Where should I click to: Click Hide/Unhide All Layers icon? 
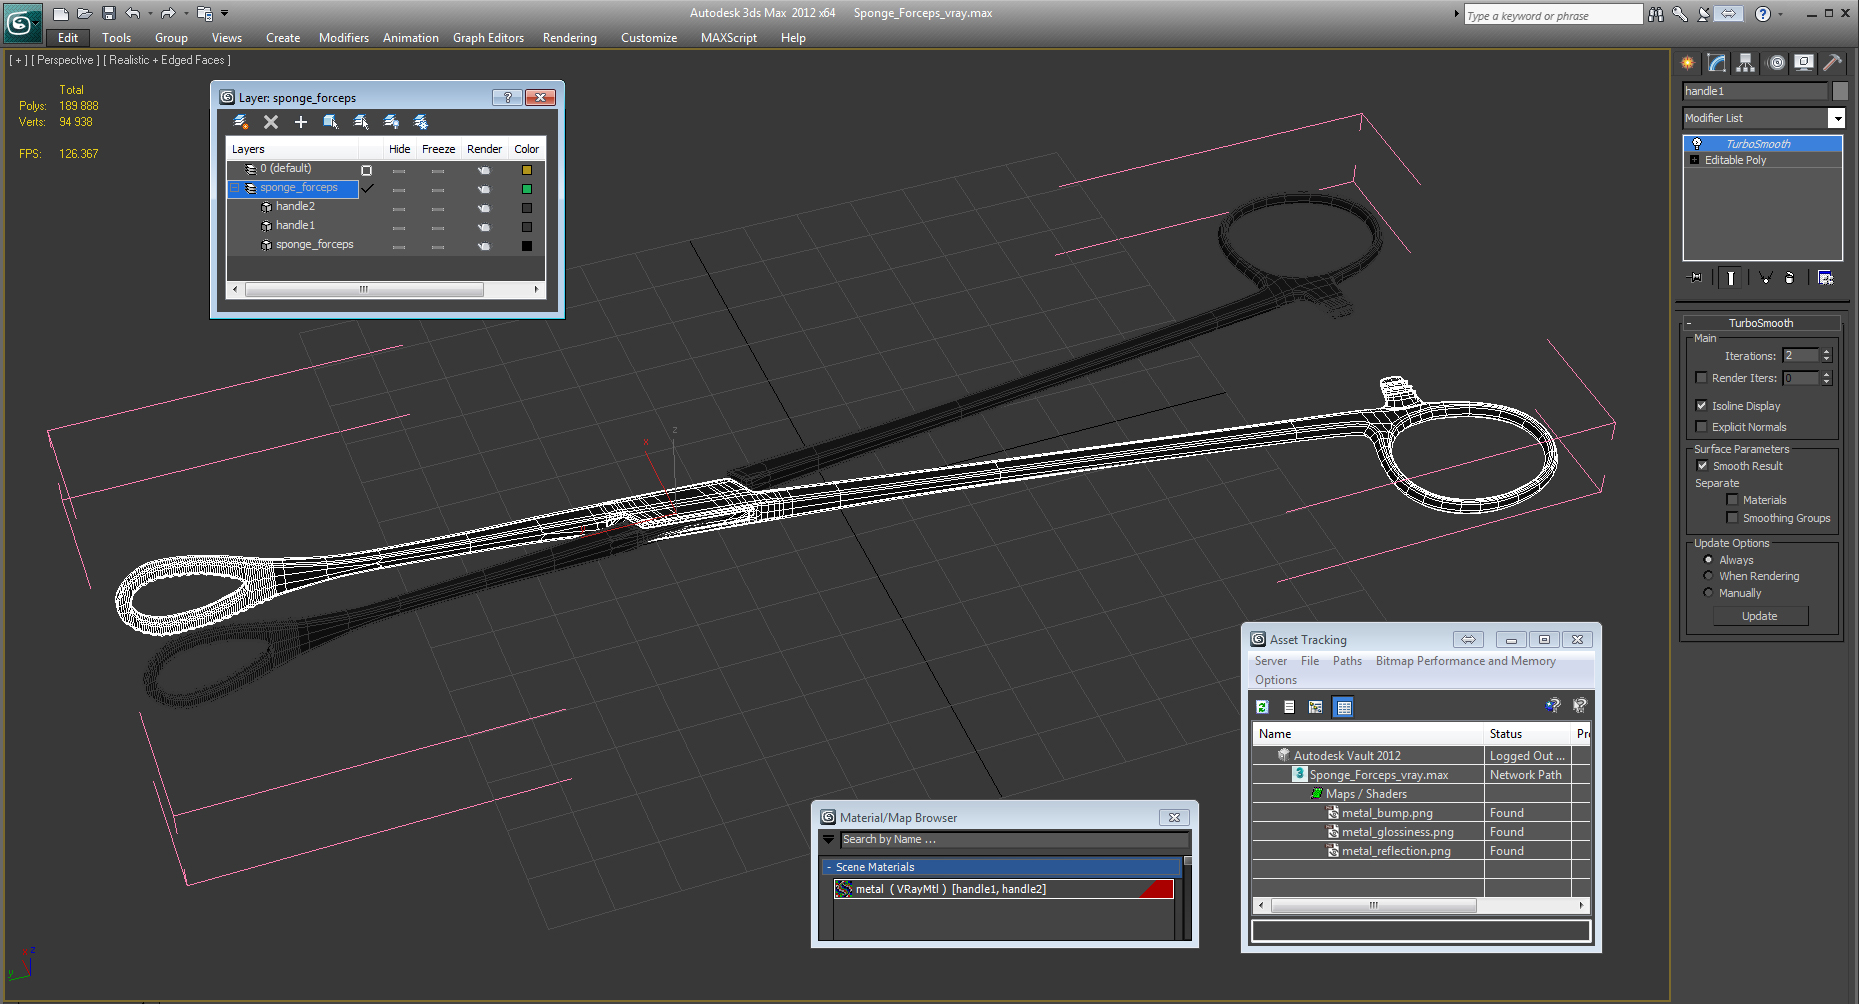point(391,122)
